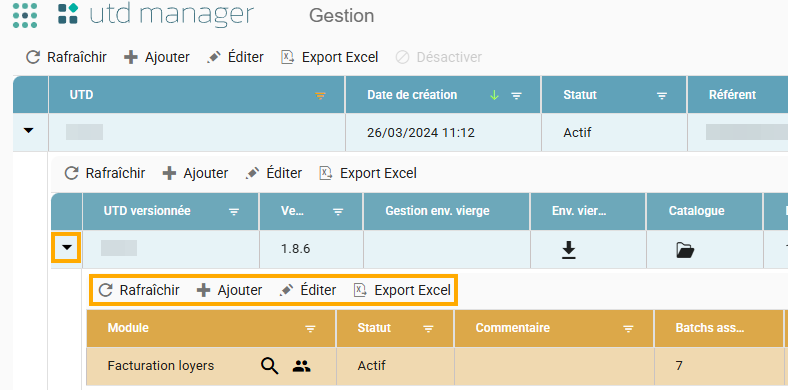
Task: Open filter on UTD versionnée column
Action: tap(234, 212)
